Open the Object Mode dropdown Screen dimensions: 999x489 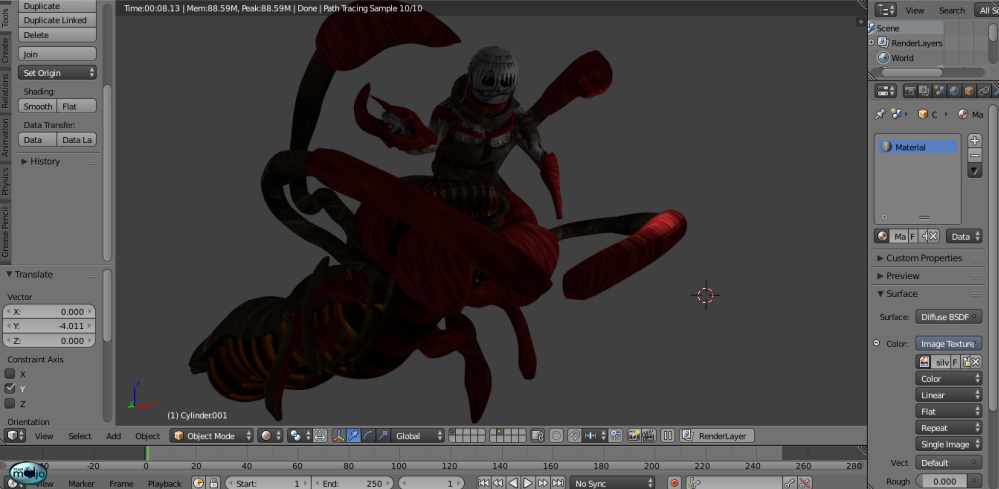[x=209, y=436]
